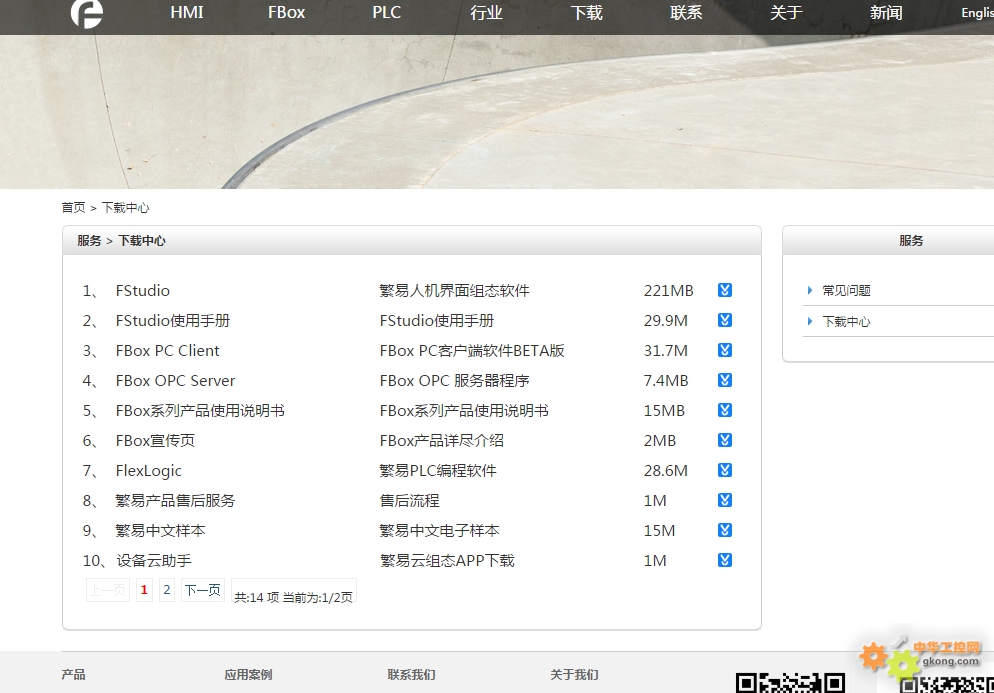
Task: Click the download icon for 繁易产品售后服务
Action: pyautogui.click(x=725, y=500)
